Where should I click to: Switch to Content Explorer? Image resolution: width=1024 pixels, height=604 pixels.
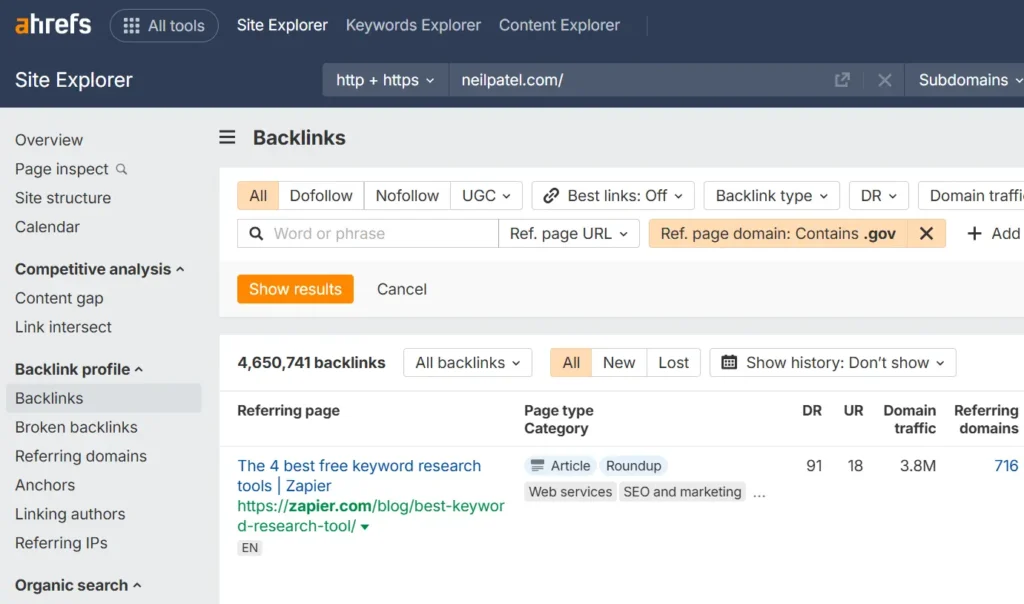click(x=560, y=25)
